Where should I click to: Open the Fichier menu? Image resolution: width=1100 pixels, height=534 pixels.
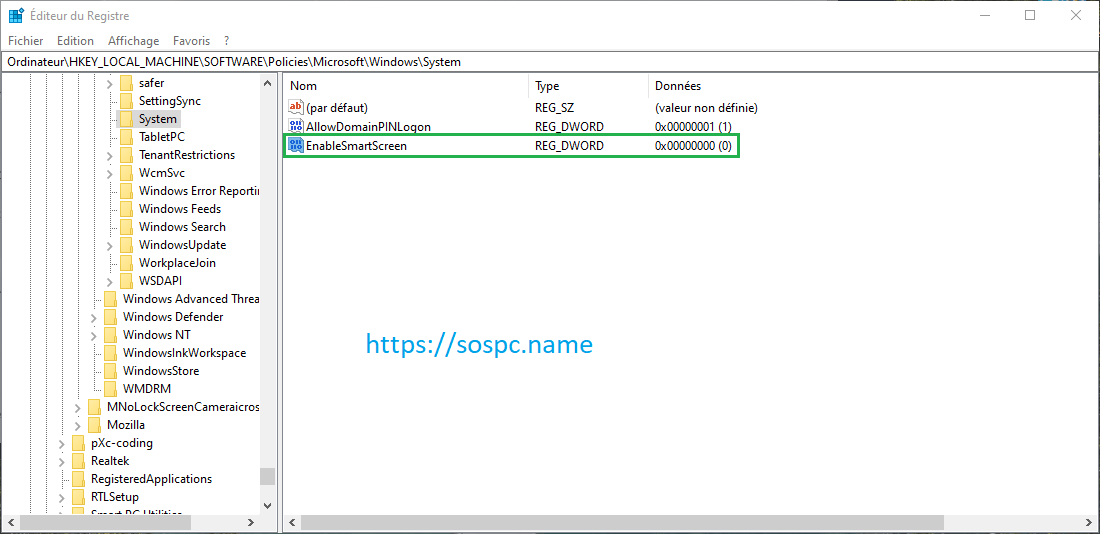click(x=25, y=41)
